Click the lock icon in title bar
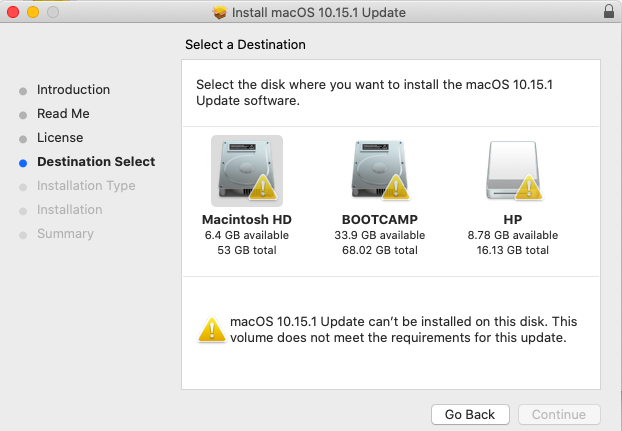This screenshot has width=622, height=431. (x=609, y=13)
